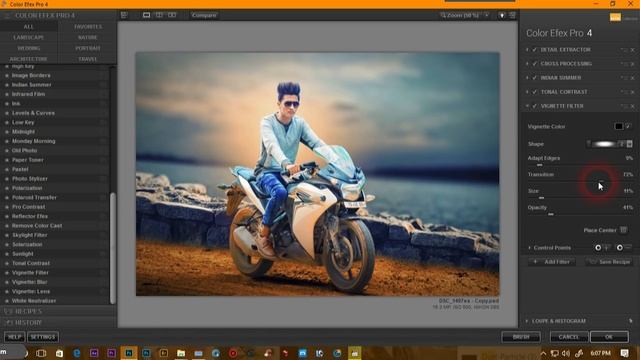Remove the Indian Summer filter

633,78
